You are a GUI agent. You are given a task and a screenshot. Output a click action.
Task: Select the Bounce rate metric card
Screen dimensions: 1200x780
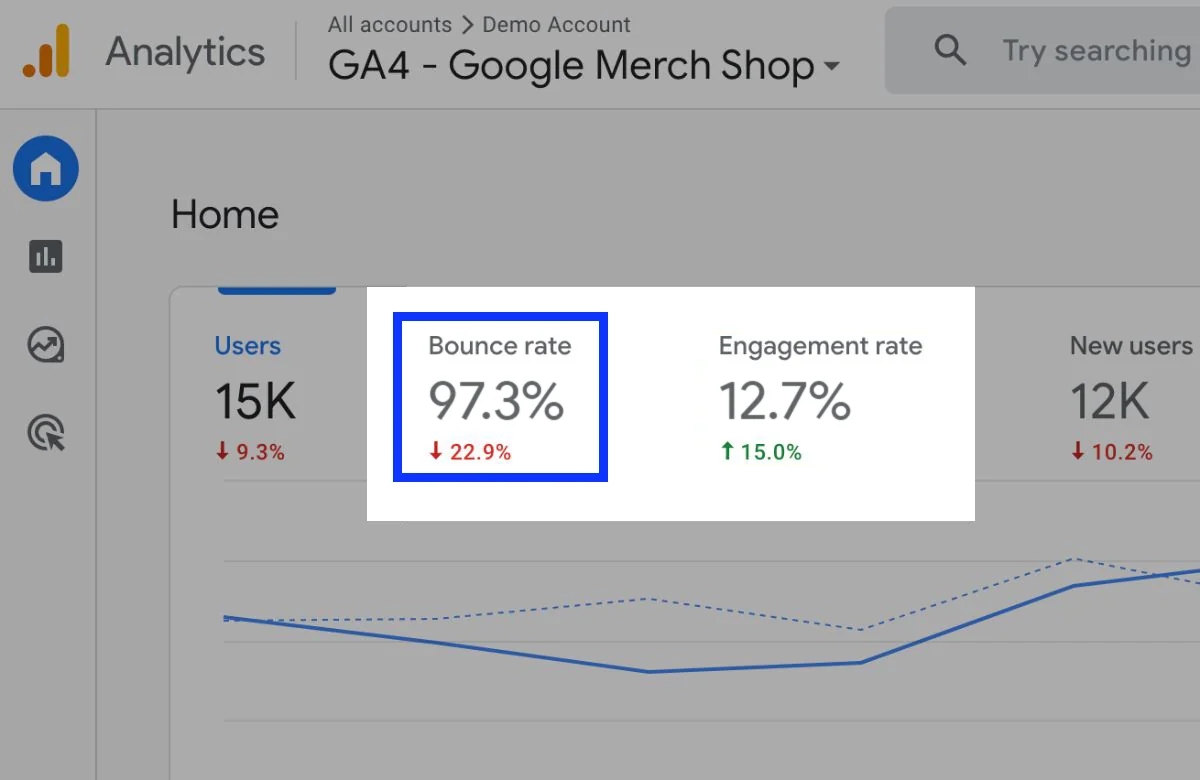tap(499, 396)
